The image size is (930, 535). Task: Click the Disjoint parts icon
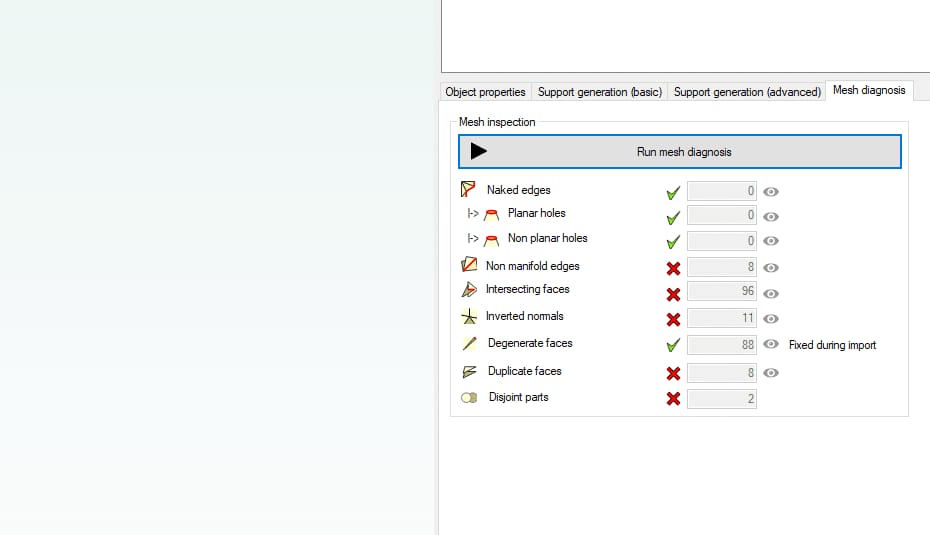tap(469, 397)
